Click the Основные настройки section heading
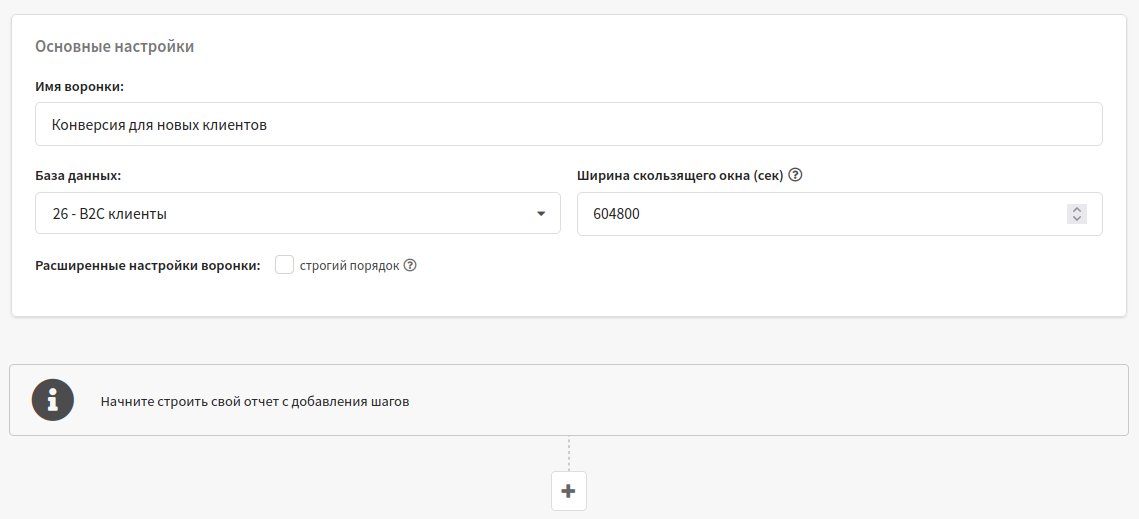This screenshot has height=519, width=1139. (115, 47)
